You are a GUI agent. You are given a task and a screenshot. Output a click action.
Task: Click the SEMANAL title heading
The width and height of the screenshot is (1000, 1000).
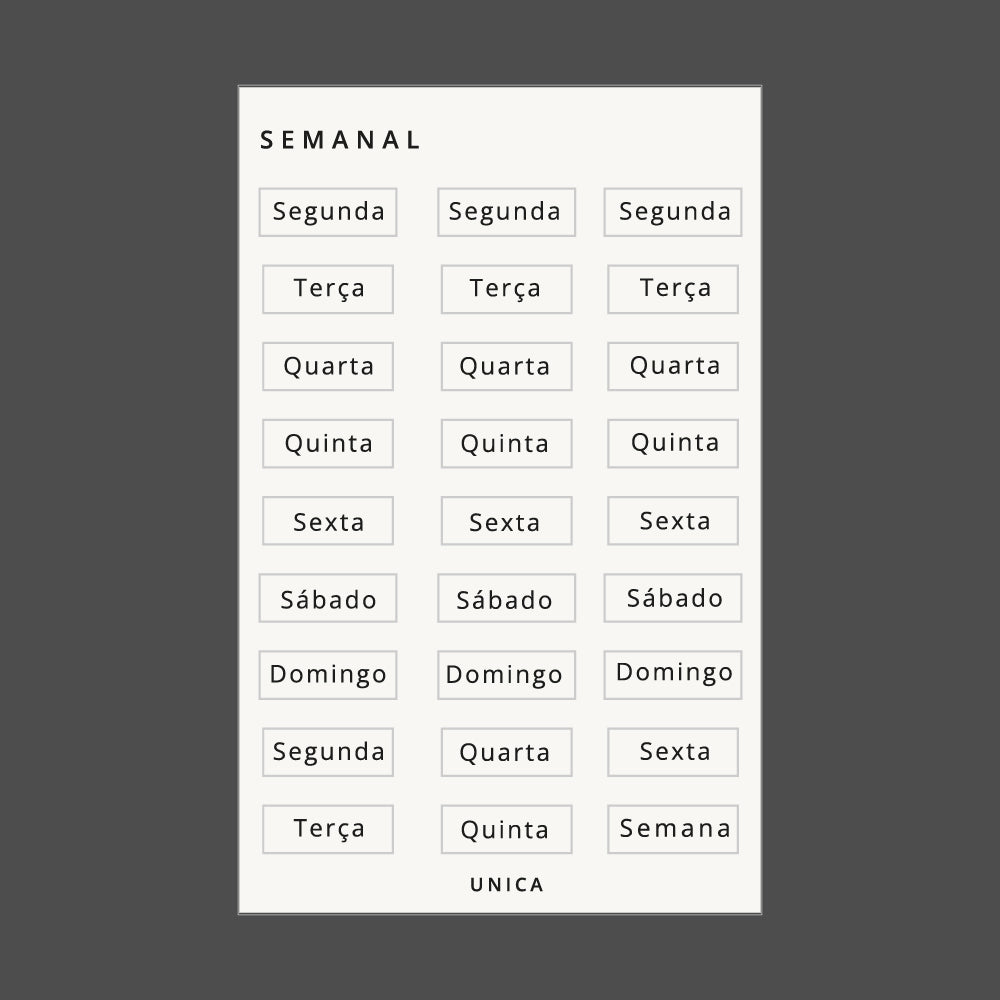click(x=340, y=140)
